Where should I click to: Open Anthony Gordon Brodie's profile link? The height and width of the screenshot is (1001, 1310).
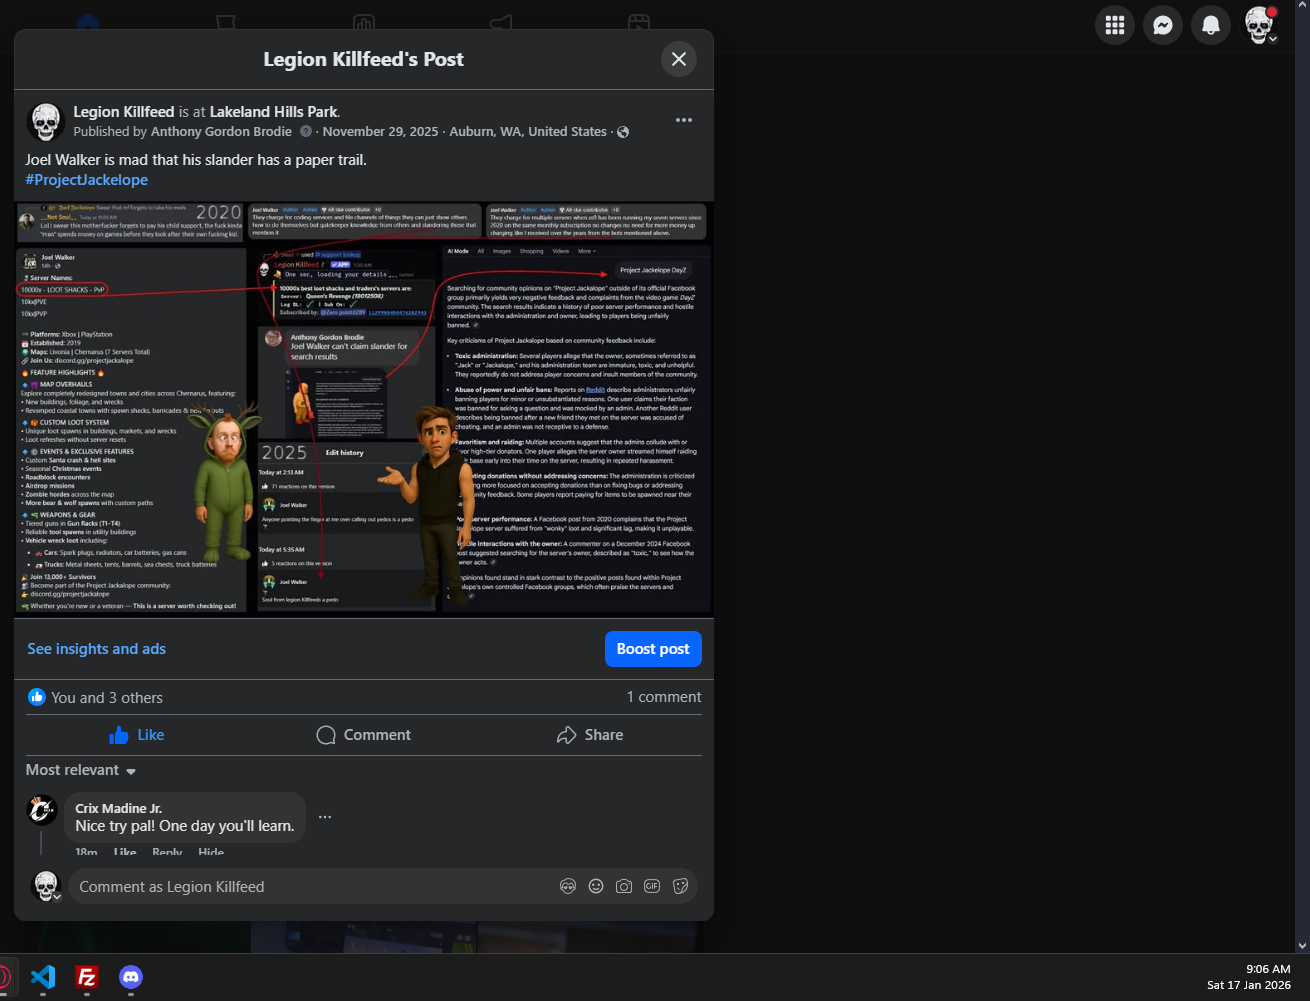222,131
